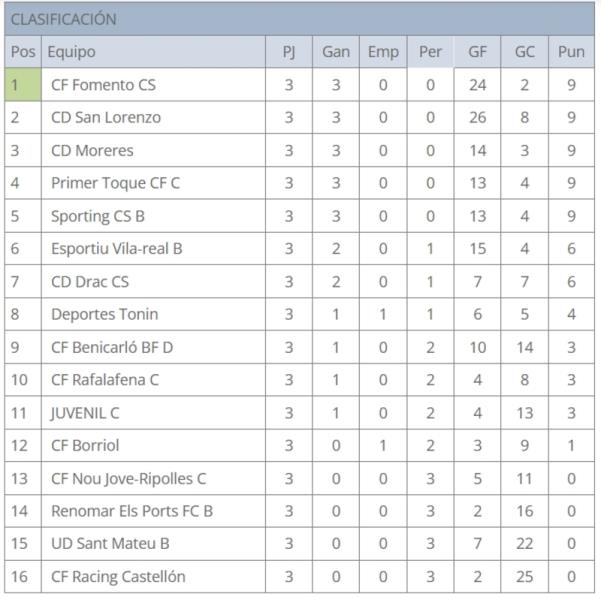Select CD Moreres in the standings
601x600 pixels.
[92, 151]
